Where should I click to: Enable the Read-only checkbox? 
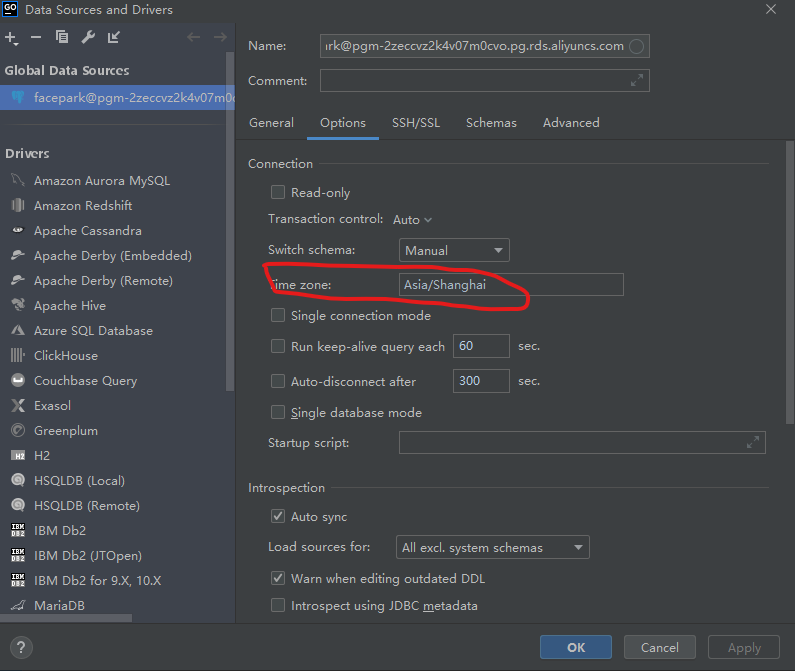[279, 192]
